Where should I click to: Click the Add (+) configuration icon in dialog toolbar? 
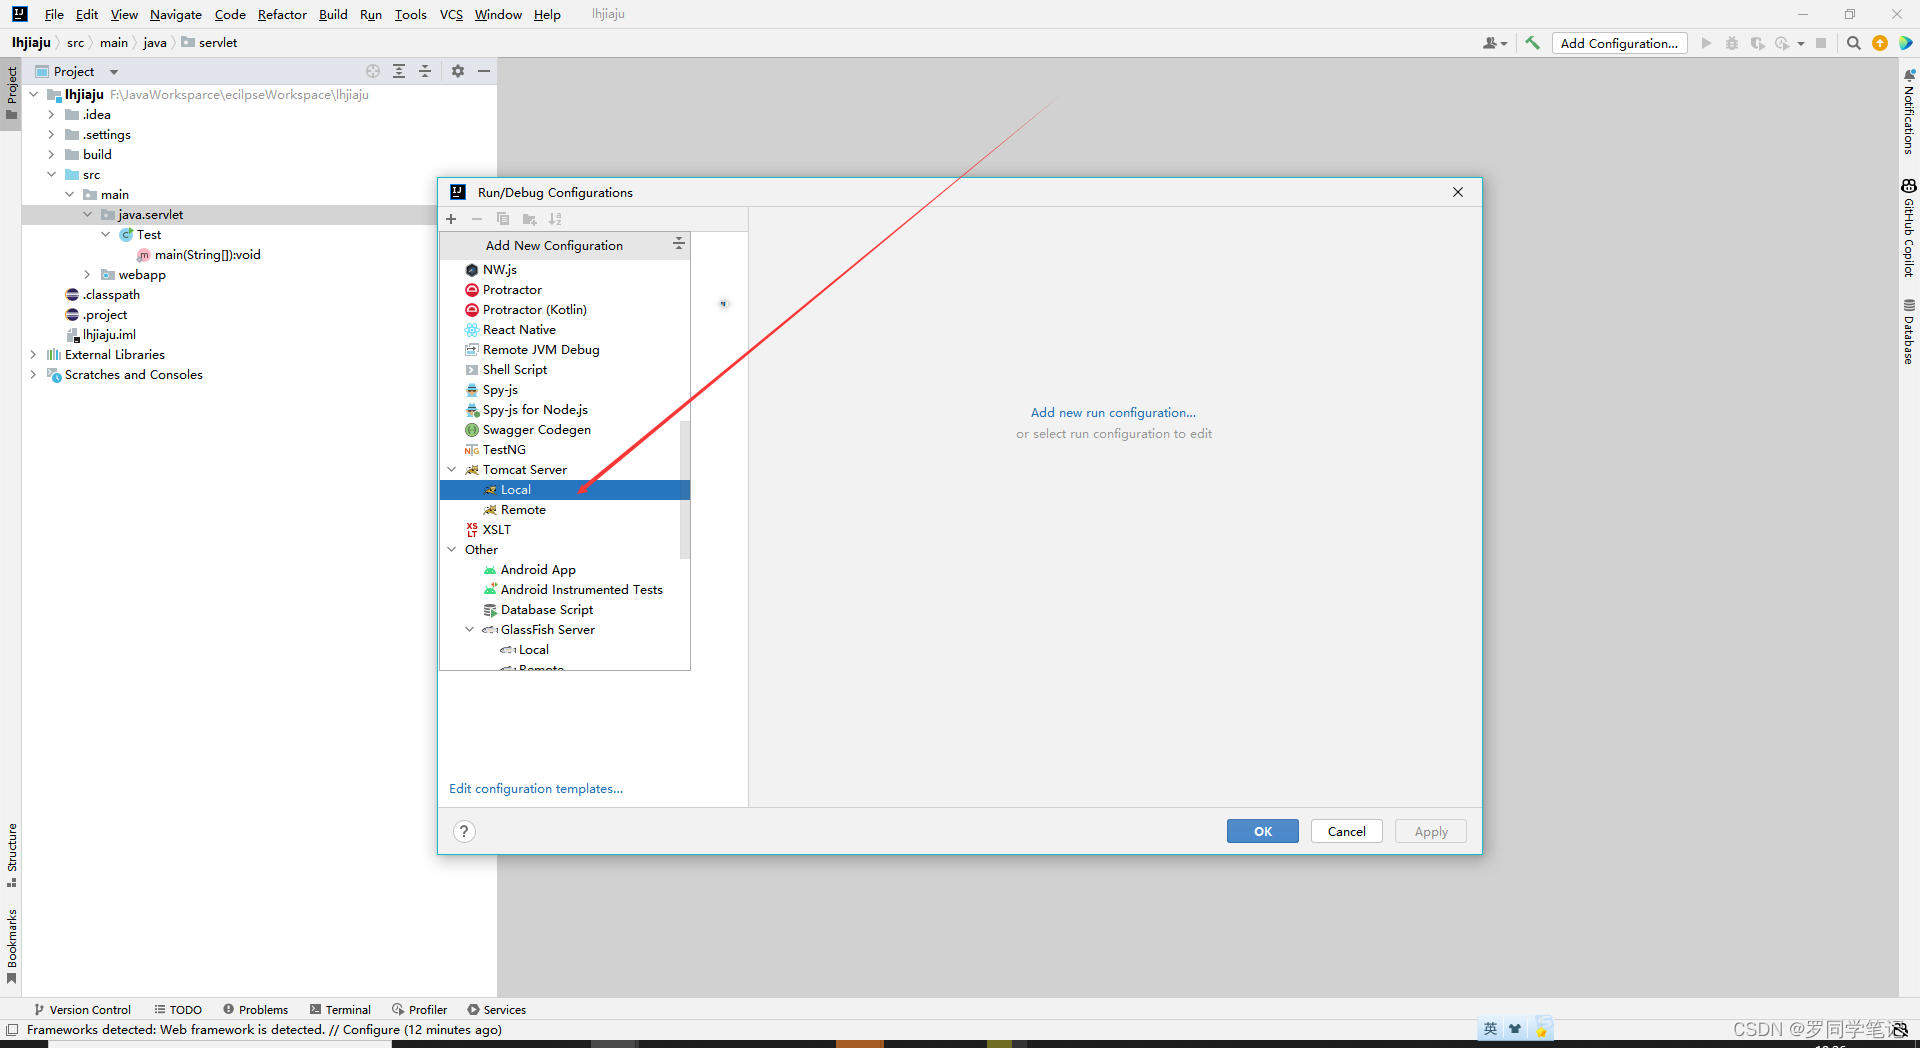451,219
